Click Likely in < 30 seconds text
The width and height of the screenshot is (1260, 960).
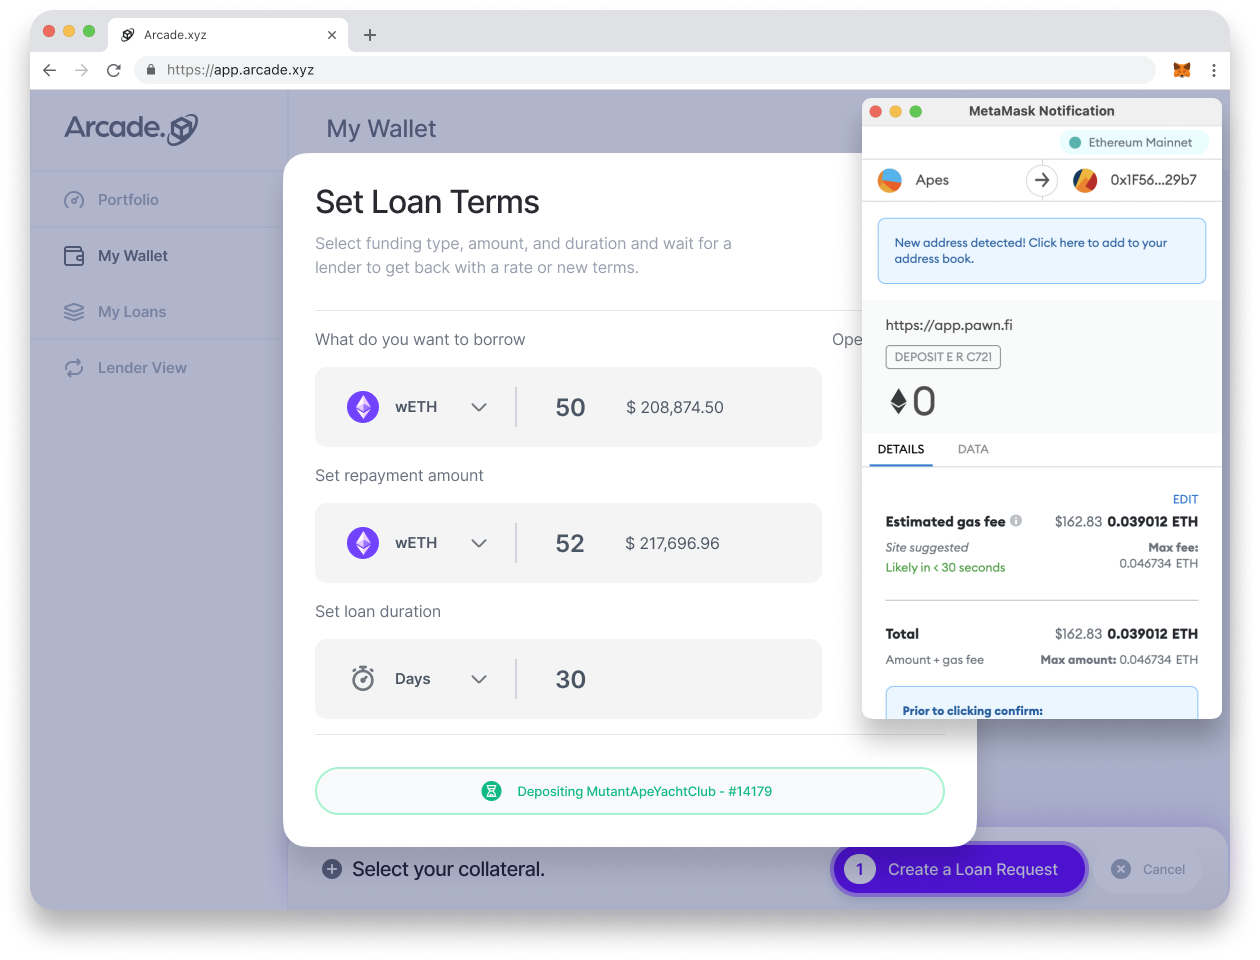click(945, 568)
